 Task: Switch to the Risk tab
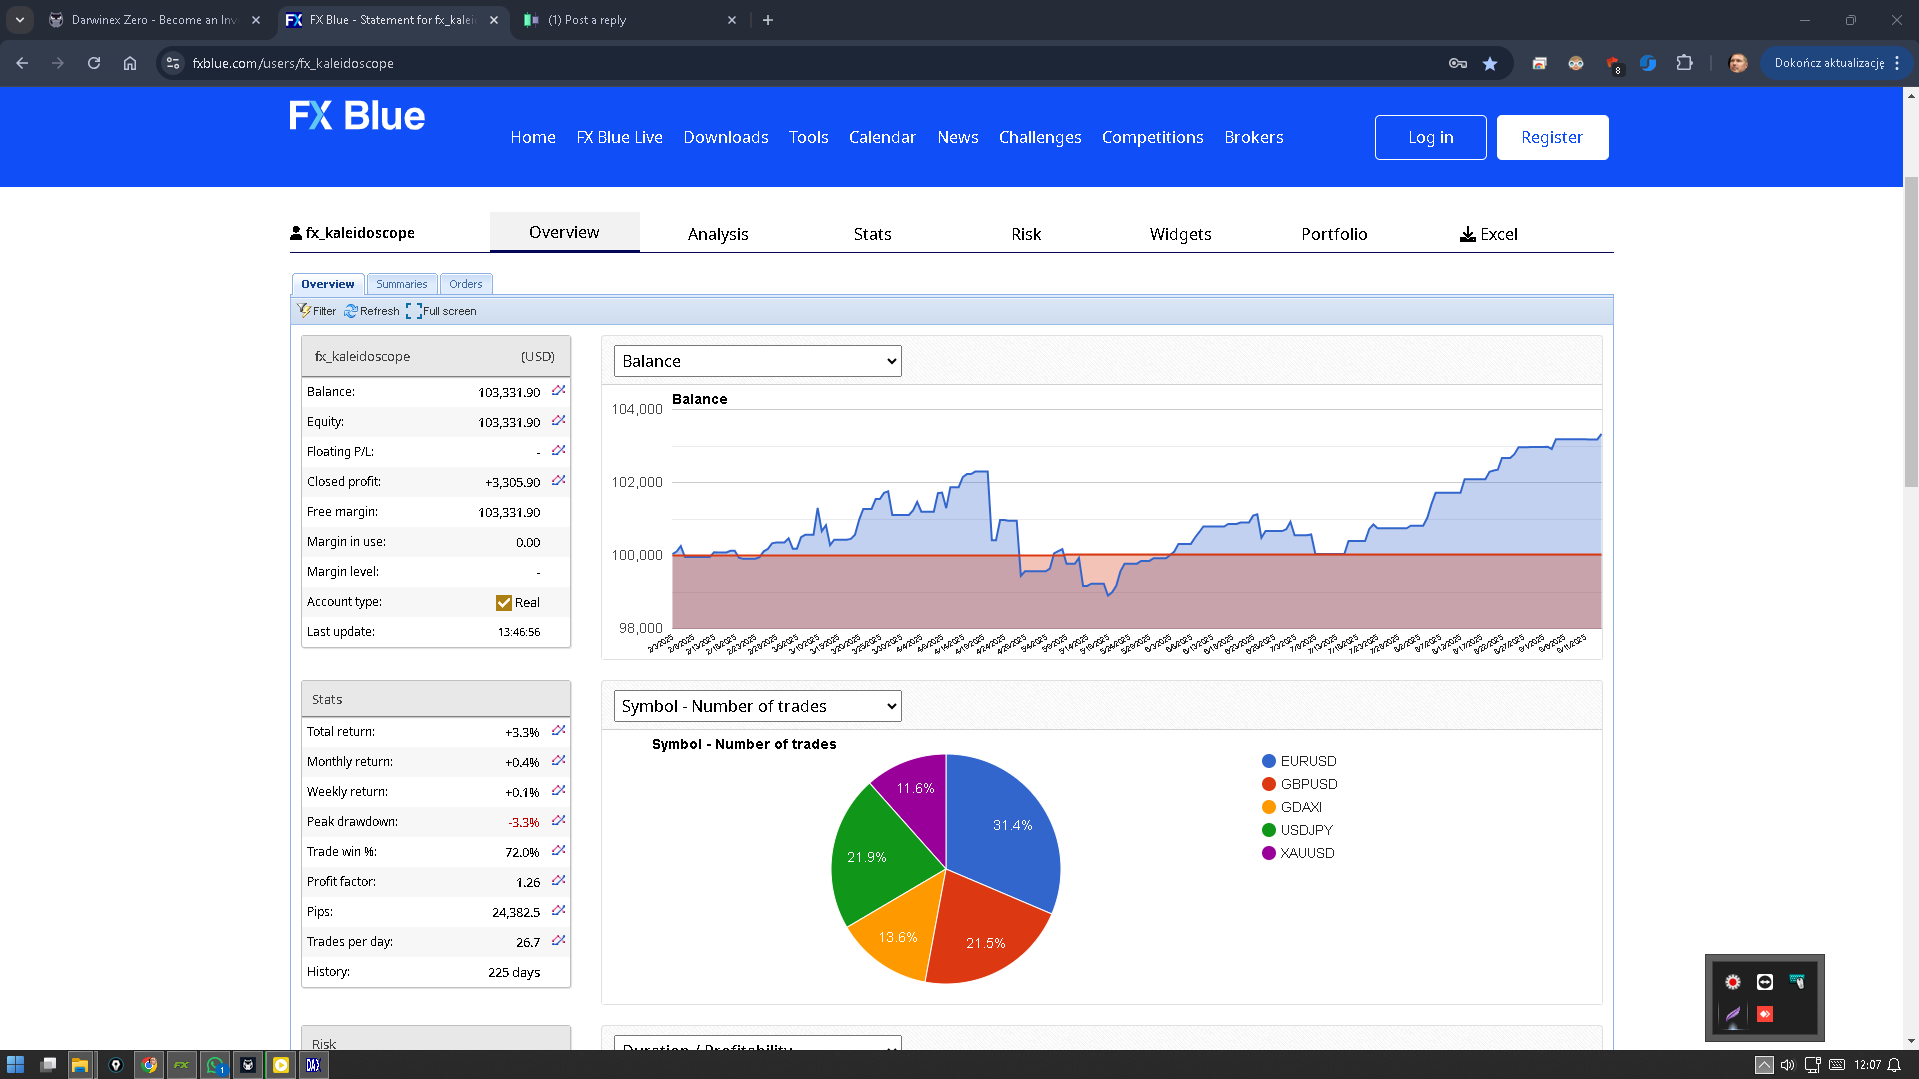[x=1025, y=234]
